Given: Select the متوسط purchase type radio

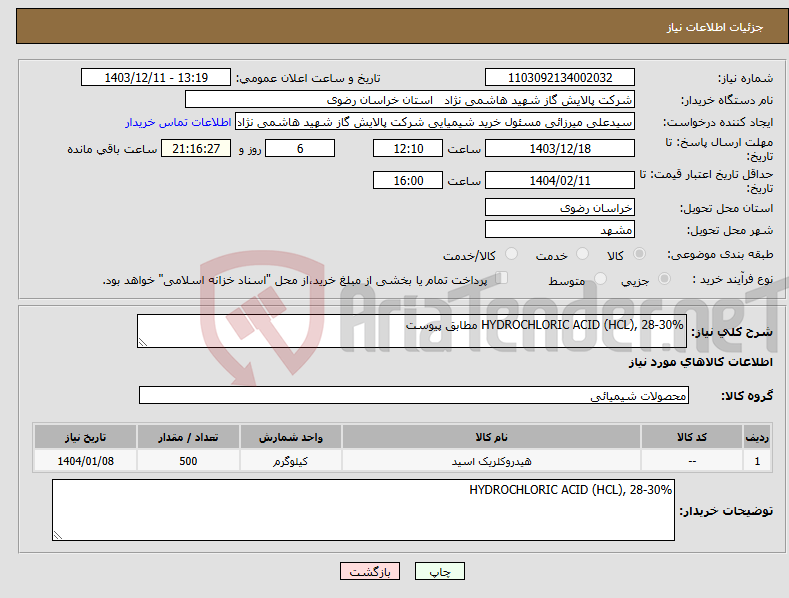Looking at the screenshot, I should [x=600, y=278].
